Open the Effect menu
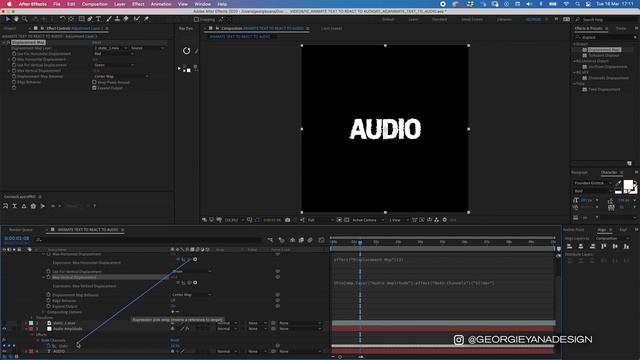The height and width of the screenshot is (360, 640). click(138, 4)
